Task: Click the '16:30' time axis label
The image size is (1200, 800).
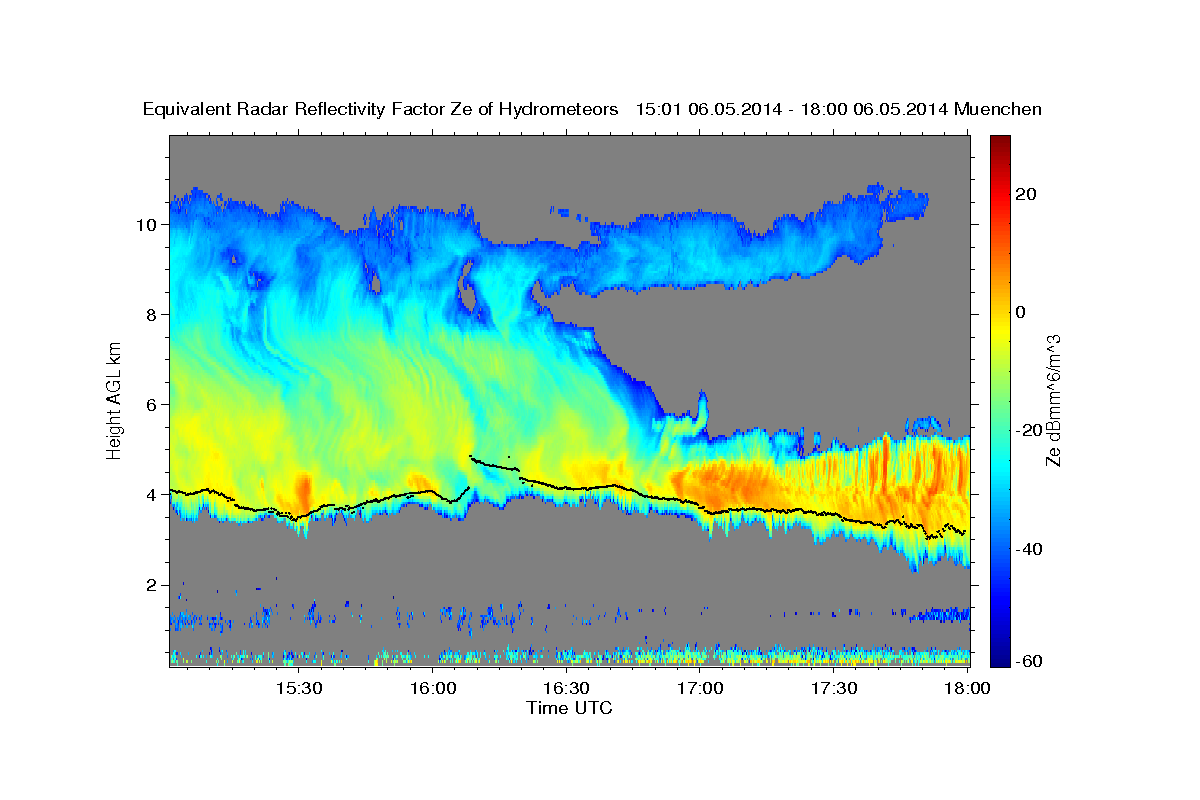Action: (567, 689)
